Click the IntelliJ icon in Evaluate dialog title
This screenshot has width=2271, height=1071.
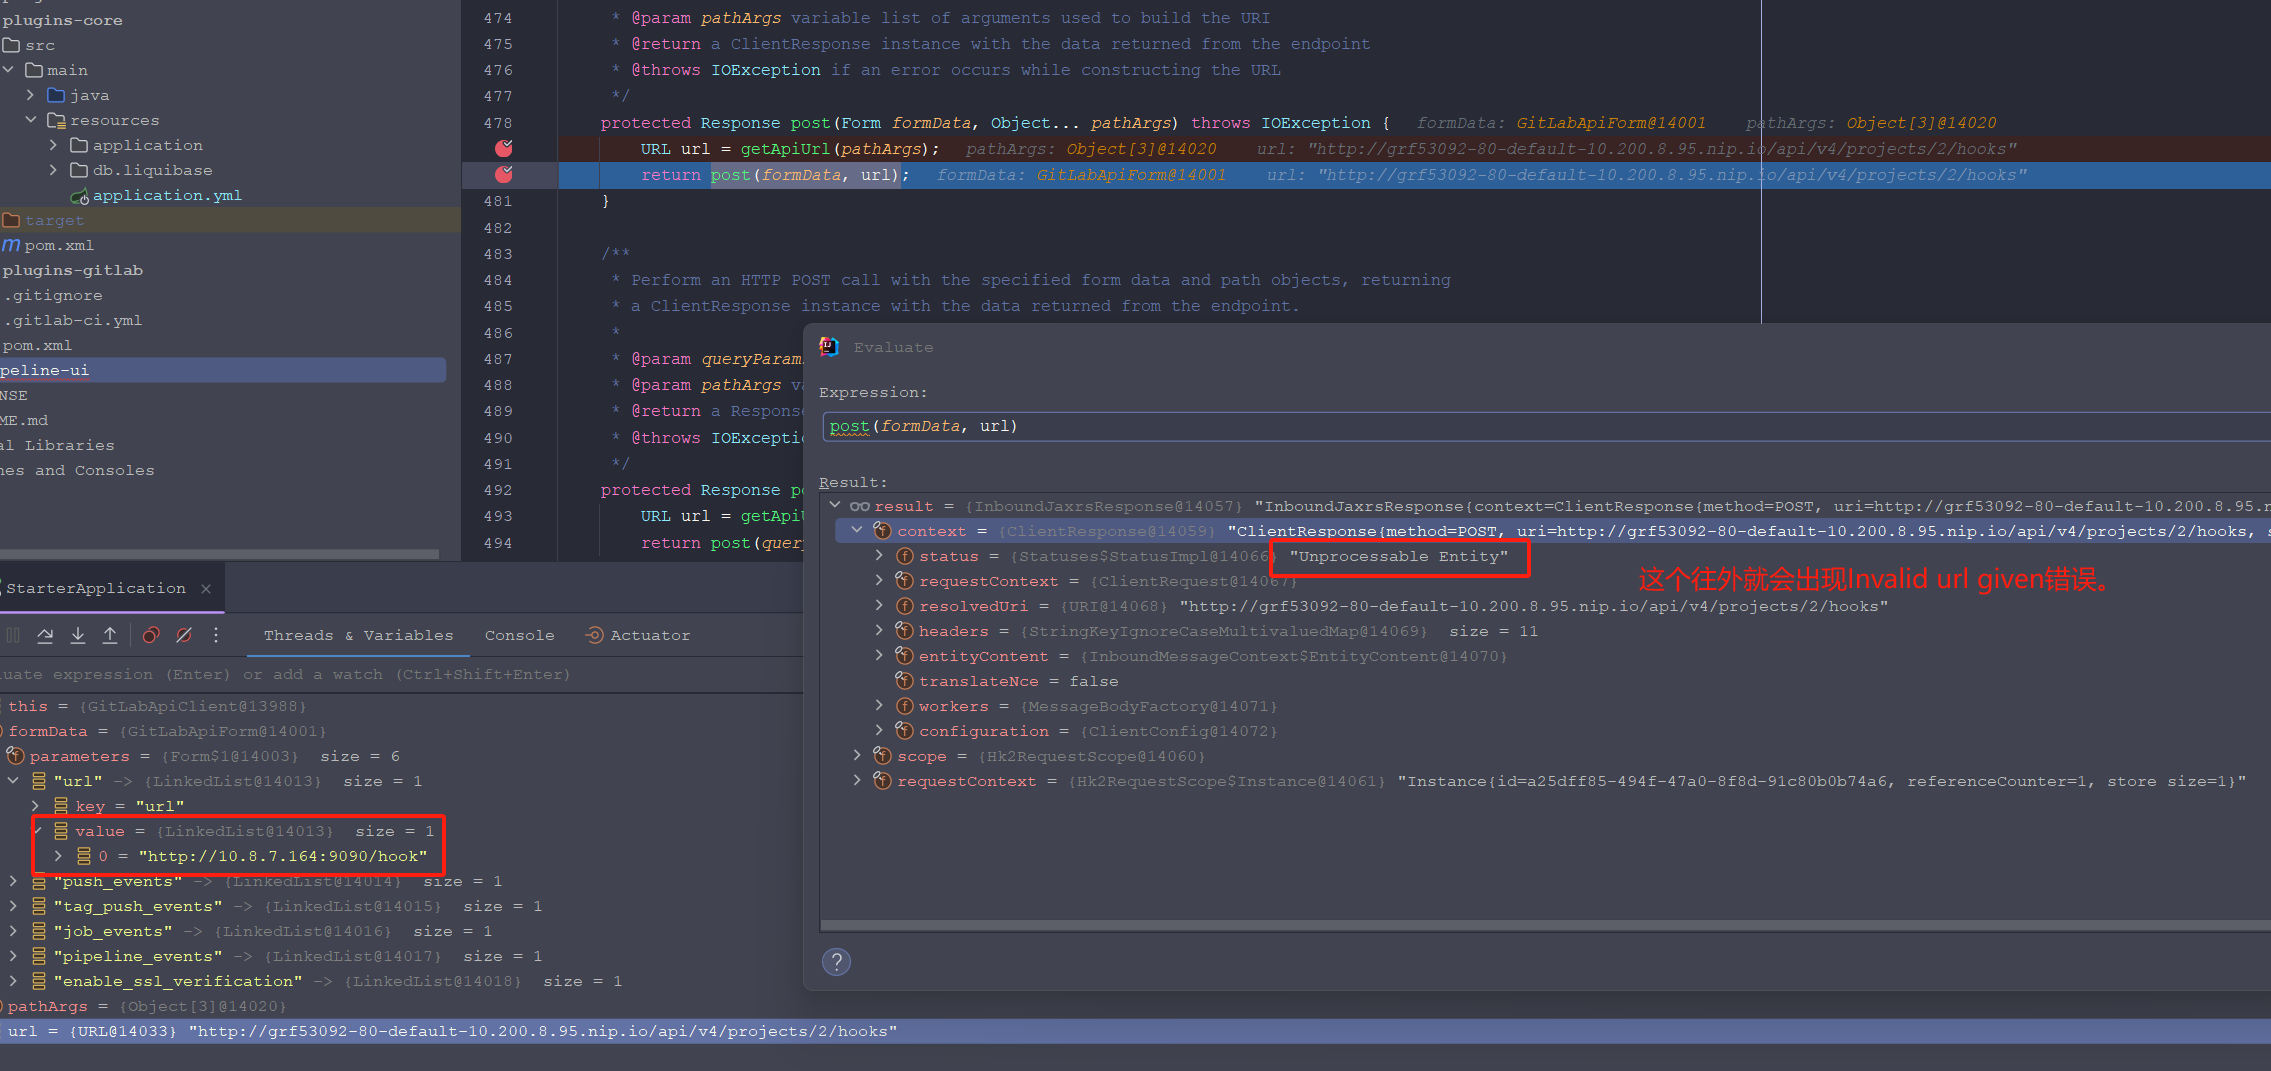pos(829,347)
